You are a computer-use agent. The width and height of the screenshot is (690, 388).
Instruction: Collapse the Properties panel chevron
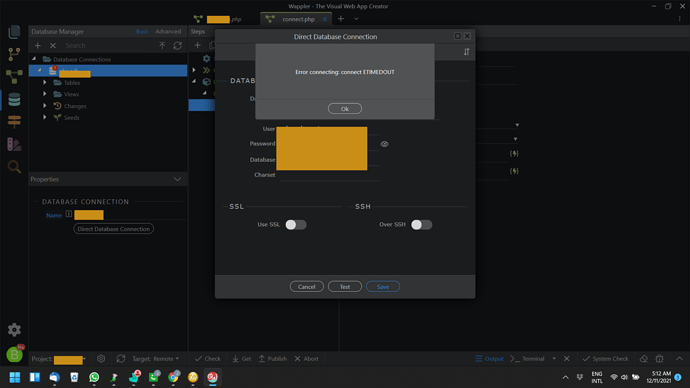pos(177,179)
